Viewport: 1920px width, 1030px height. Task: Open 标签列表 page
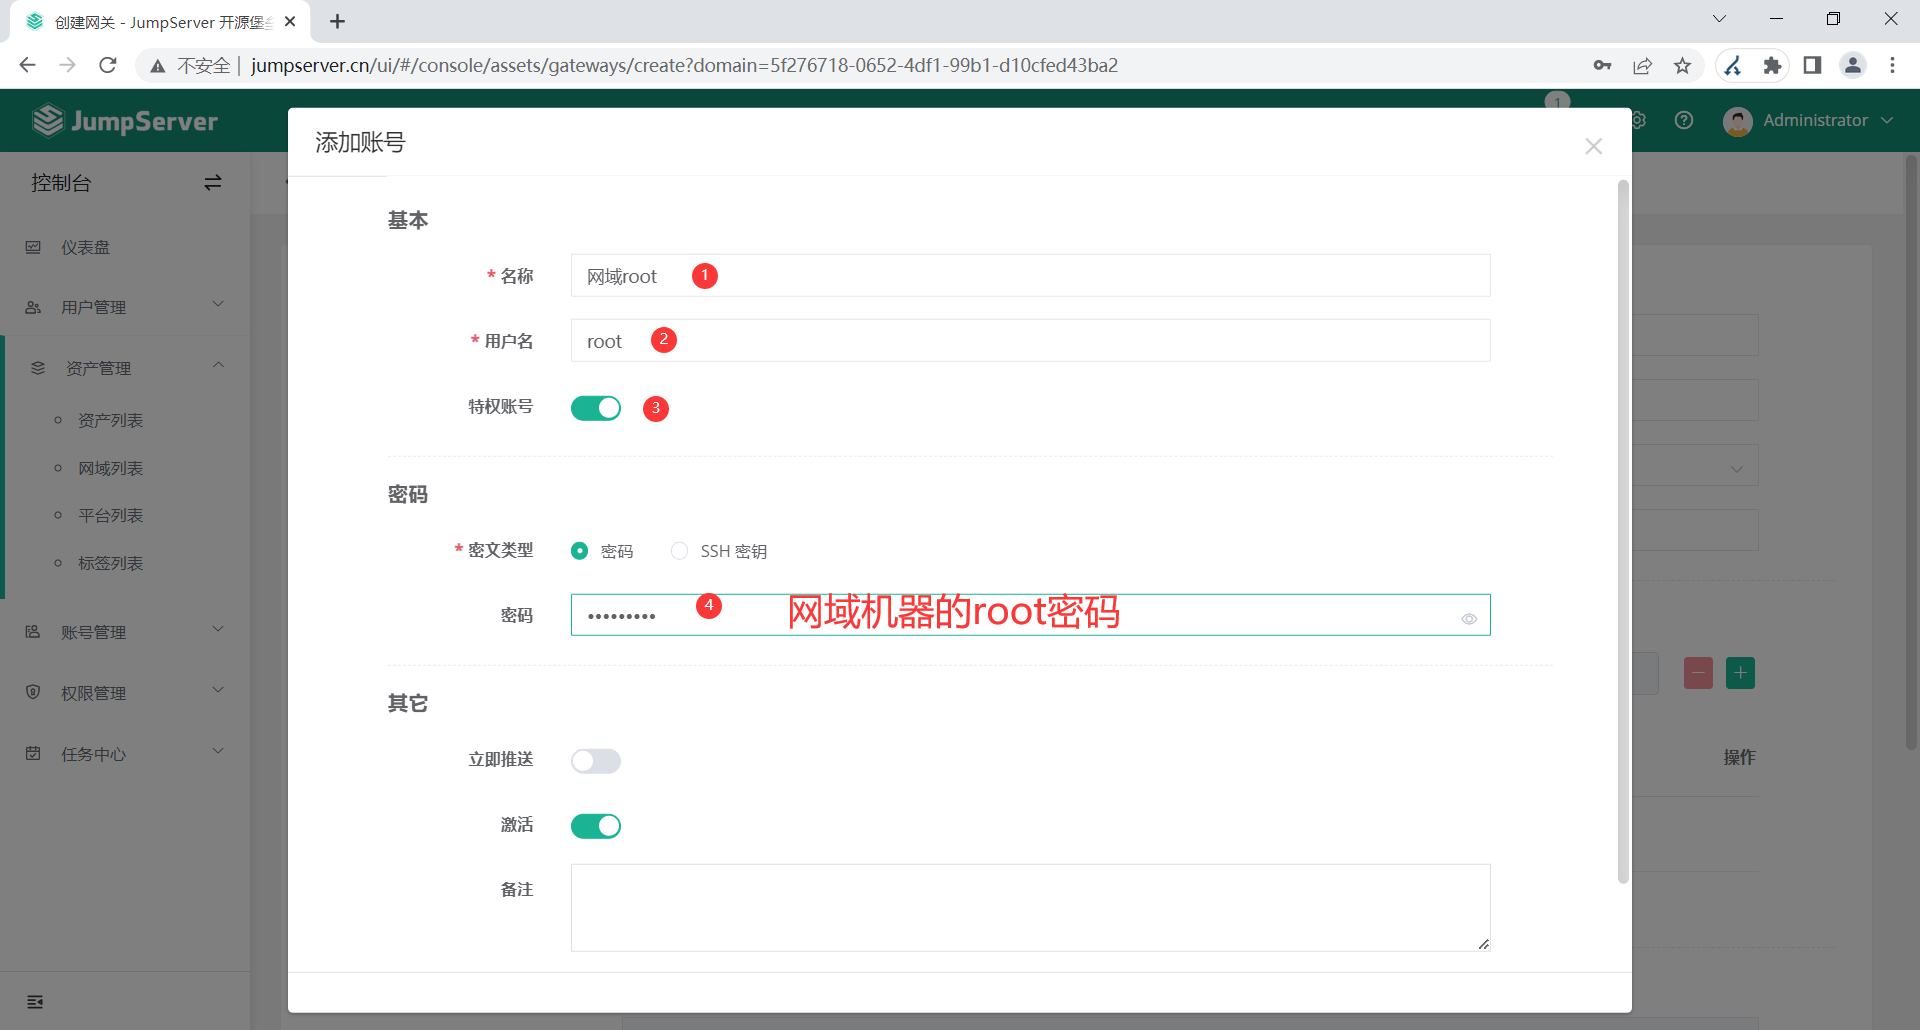pyautogui.click(x=111, y=563)
